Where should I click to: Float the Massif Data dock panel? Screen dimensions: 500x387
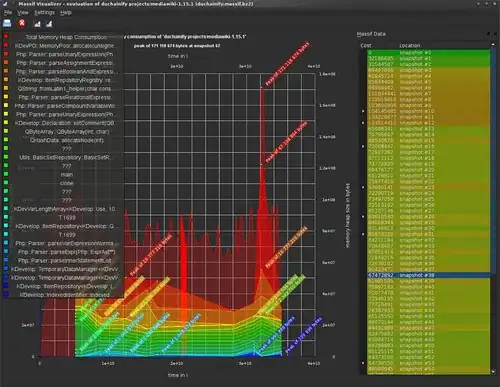coord(488,34)
